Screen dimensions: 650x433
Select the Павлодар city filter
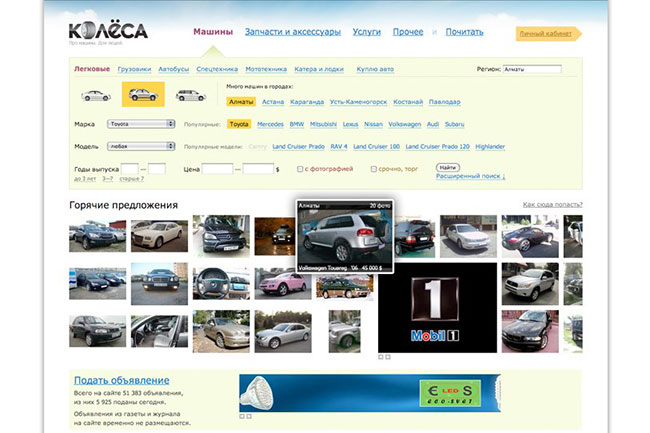pyautogui.click(x=444, y=102)
